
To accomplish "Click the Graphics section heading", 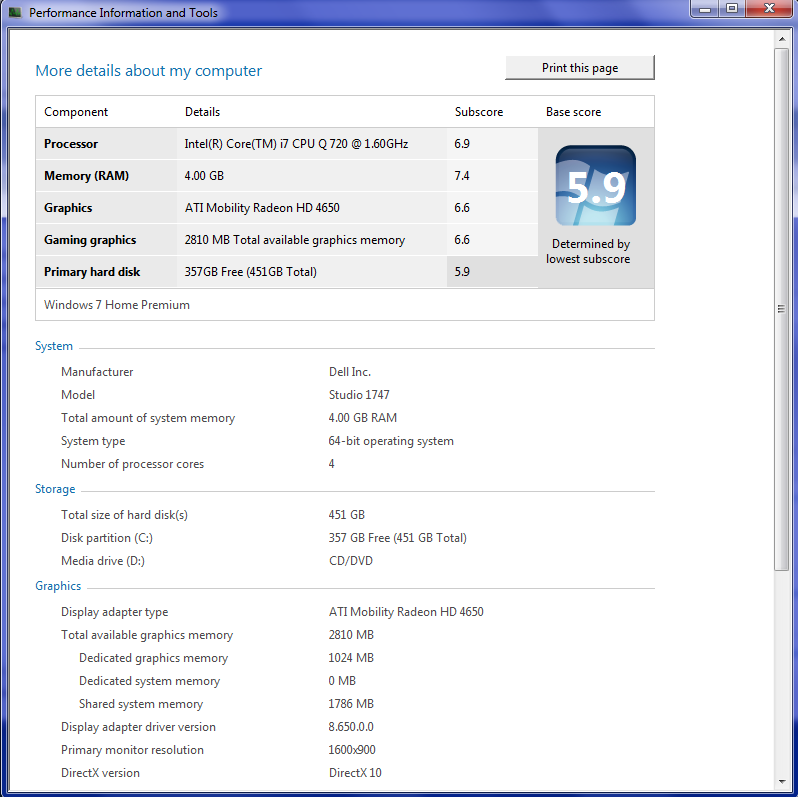I will pyautogui.click(x=58, y=586).
